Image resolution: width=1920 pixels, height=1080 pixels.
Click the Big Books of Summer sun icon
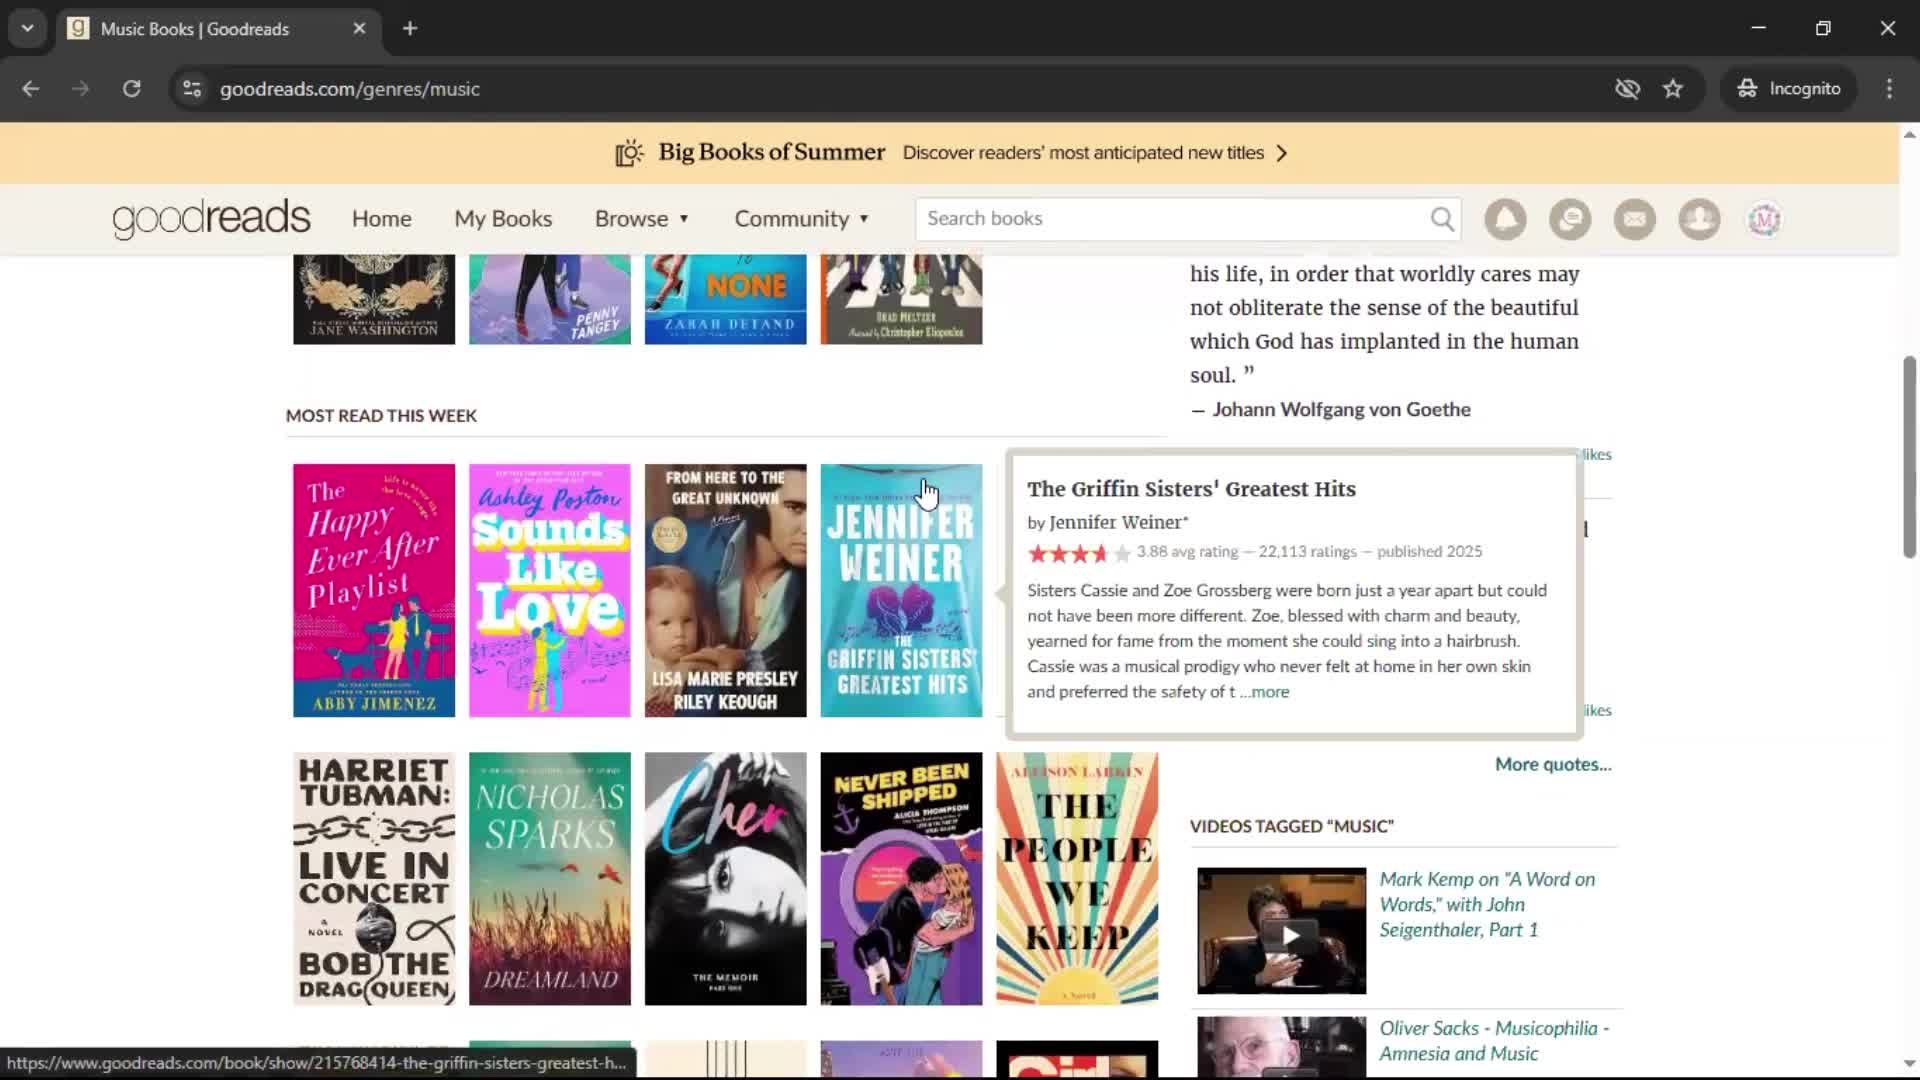[x=629, y=153]
